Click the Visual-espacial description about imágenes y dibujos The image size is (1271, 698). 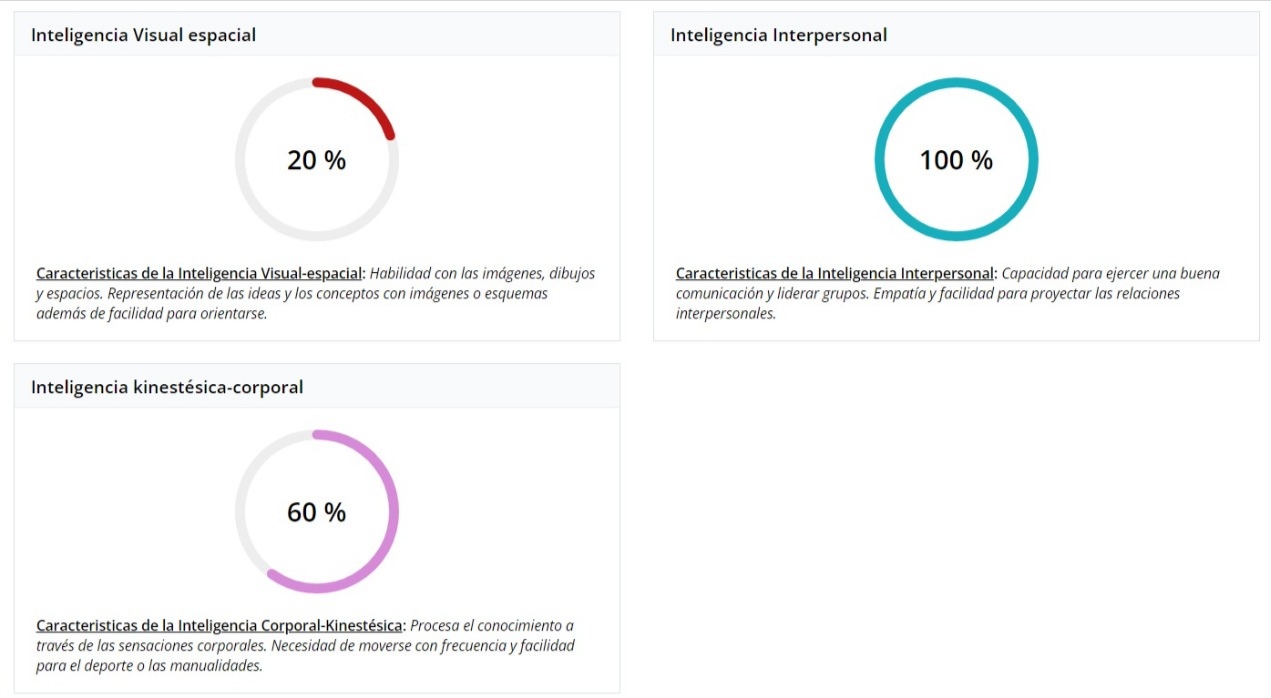290,294
